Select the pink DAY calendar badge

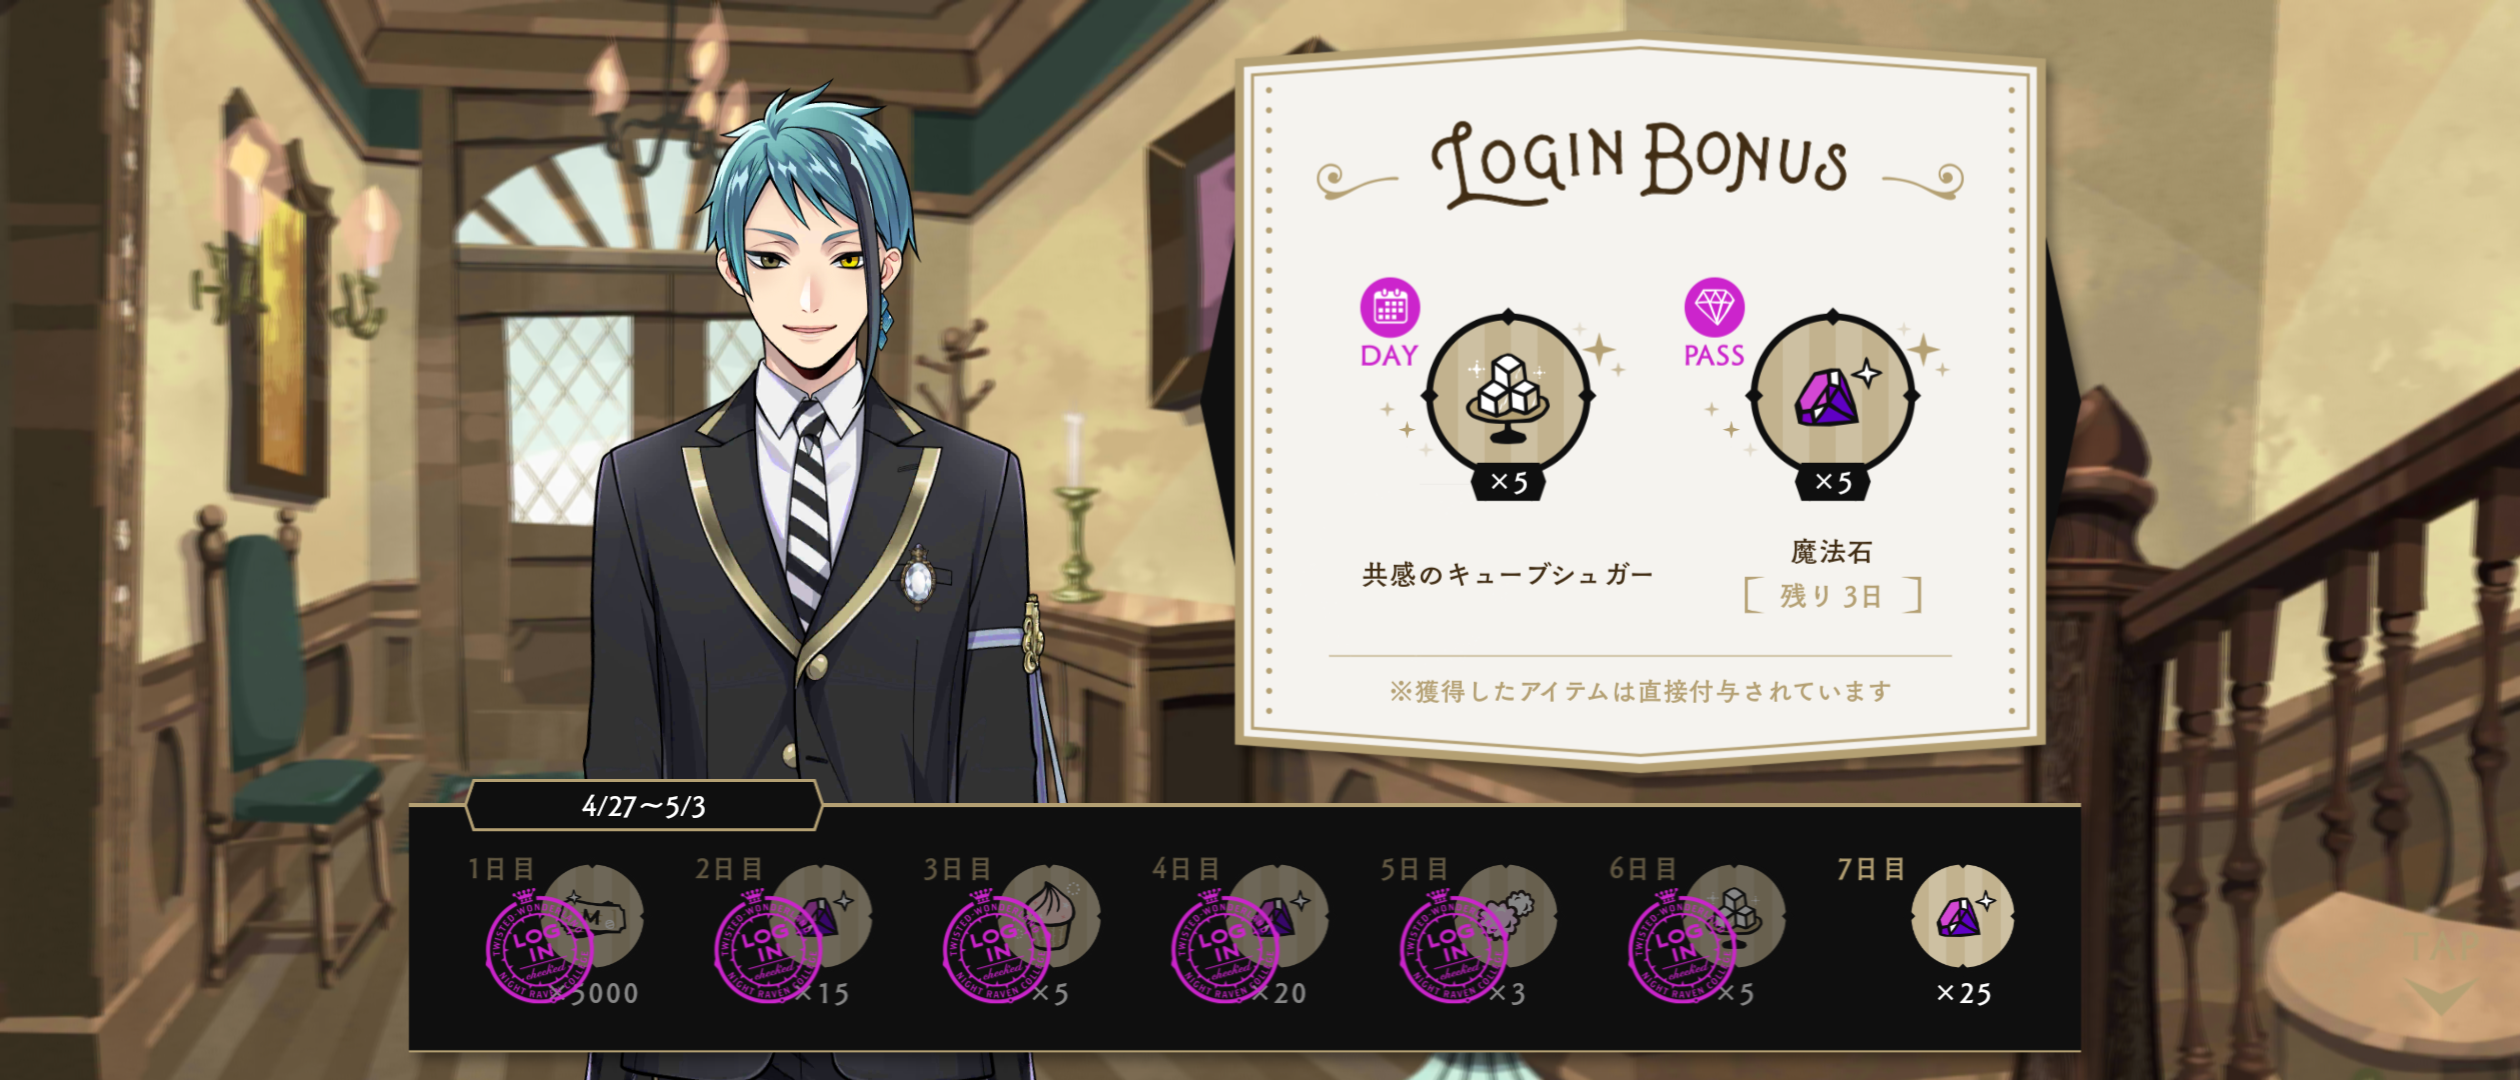point(1390,322)
